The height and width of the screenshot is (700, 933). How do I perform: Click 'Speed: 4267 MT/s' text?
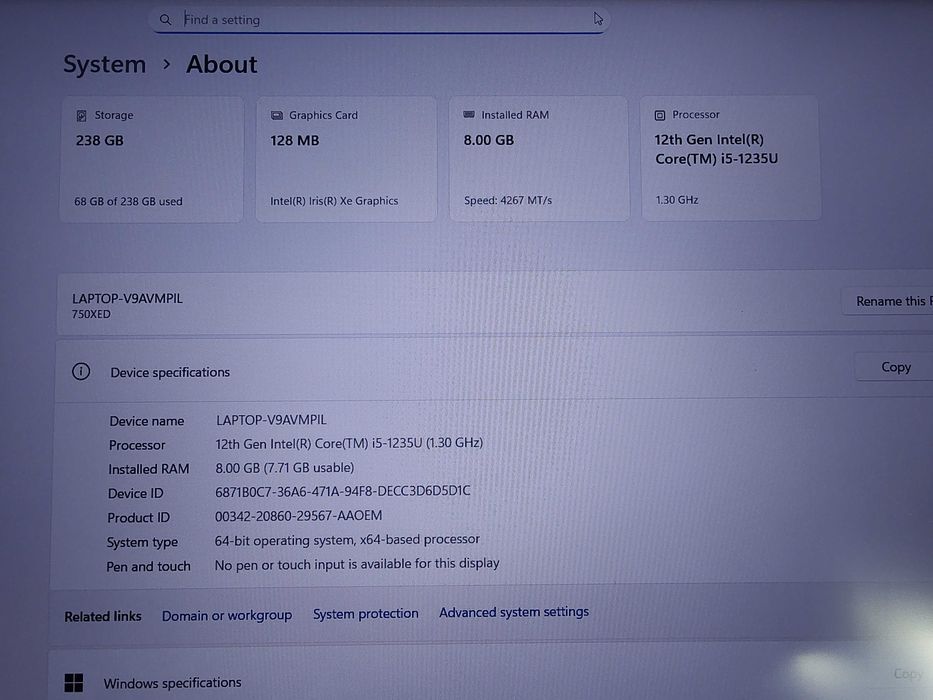(508, 200)
